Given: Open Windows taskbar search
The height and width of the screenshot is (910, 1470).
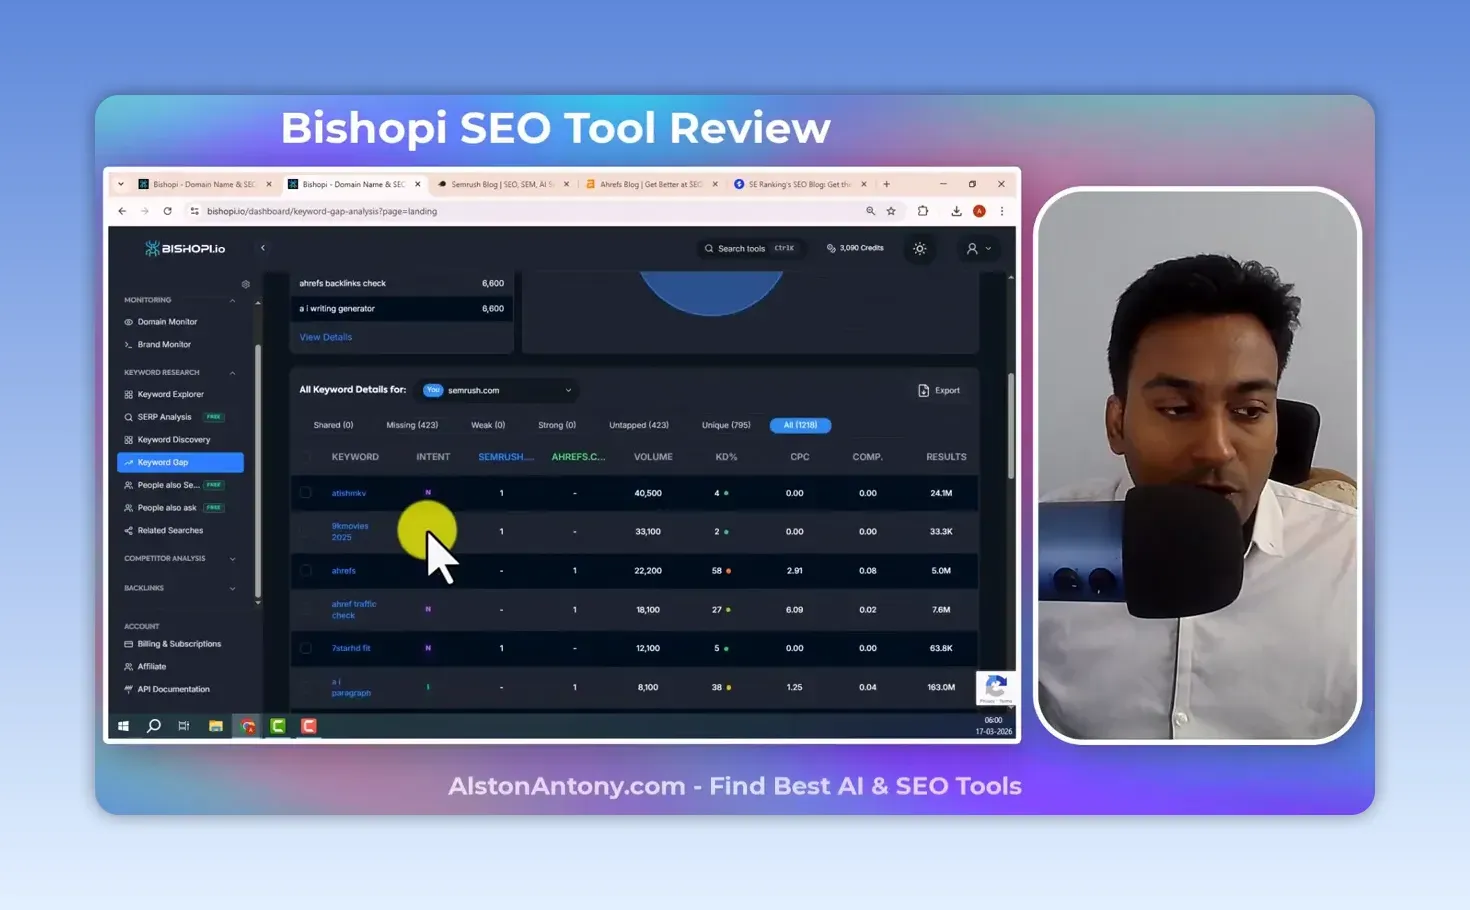Looking at the screenshot, I should tap(154, 726).
